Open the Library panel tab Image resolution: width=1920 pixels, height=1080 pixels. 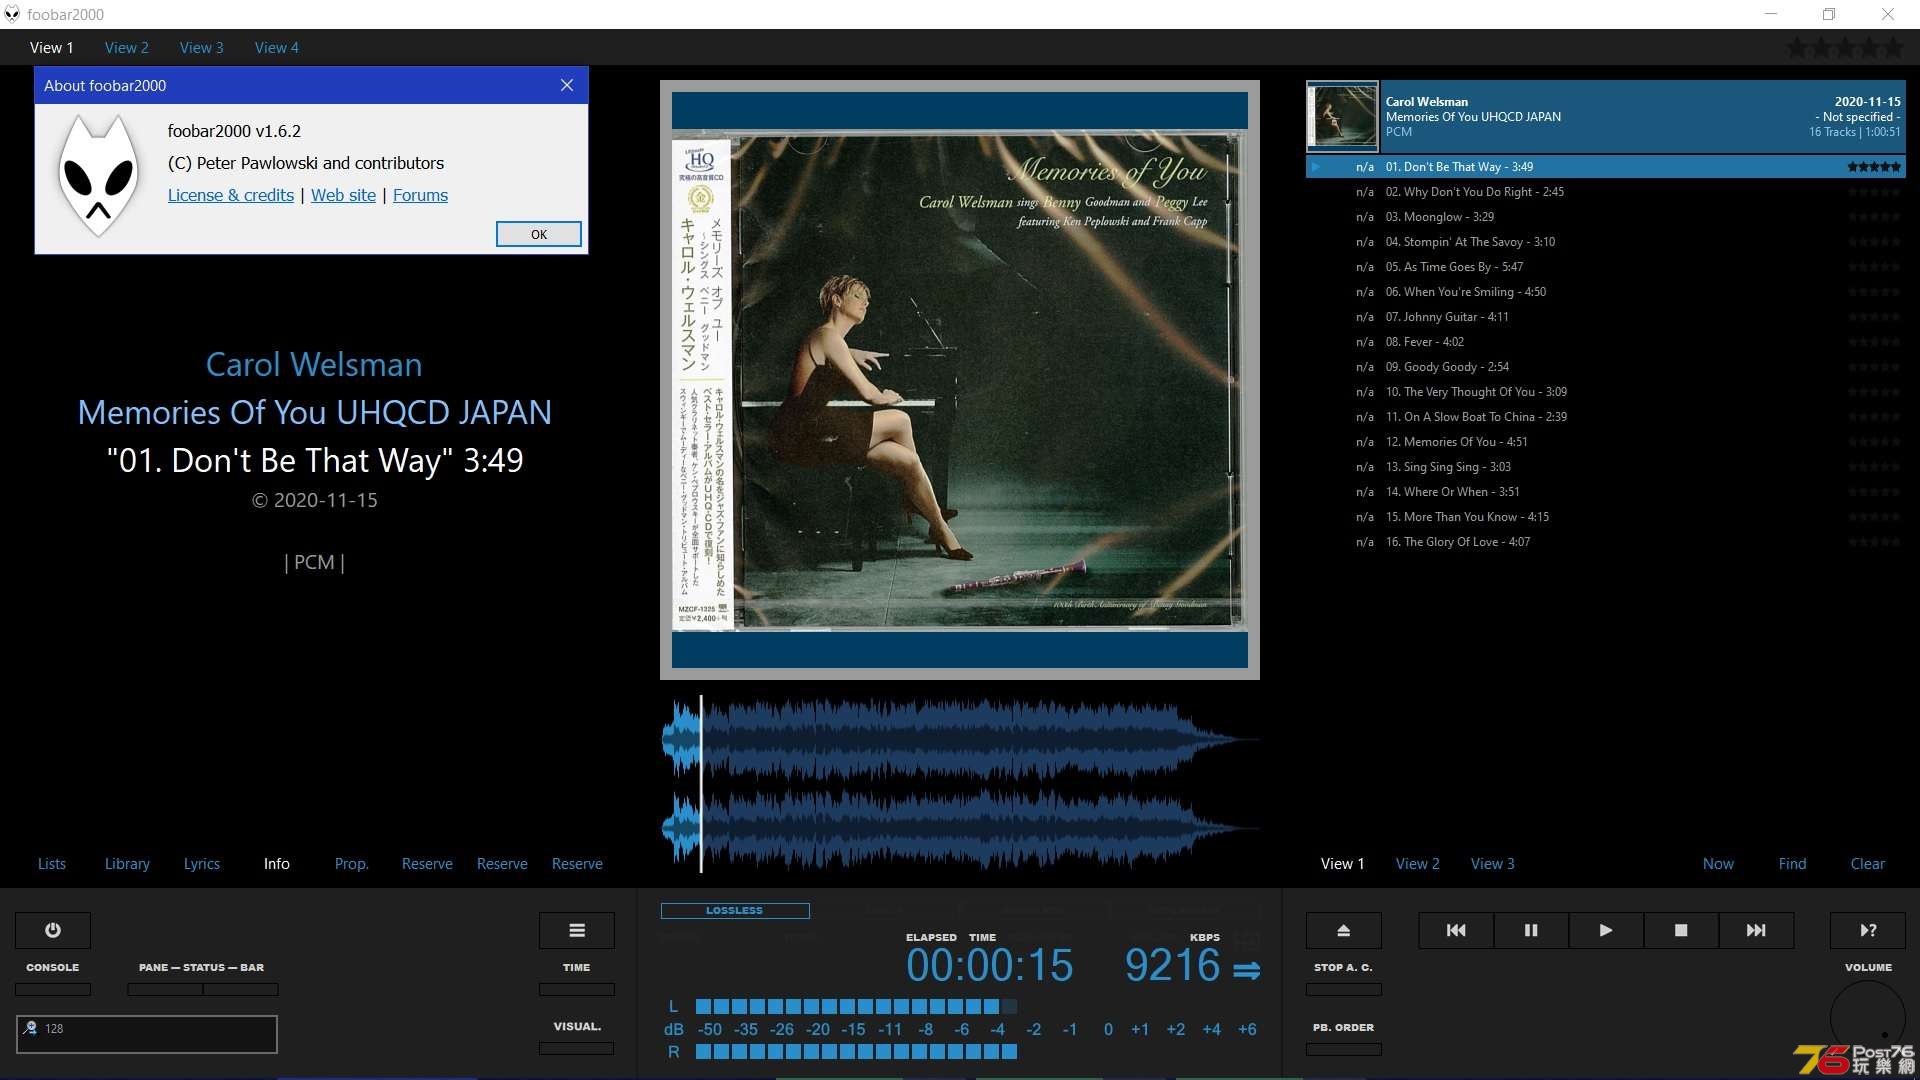click(127, 863)
